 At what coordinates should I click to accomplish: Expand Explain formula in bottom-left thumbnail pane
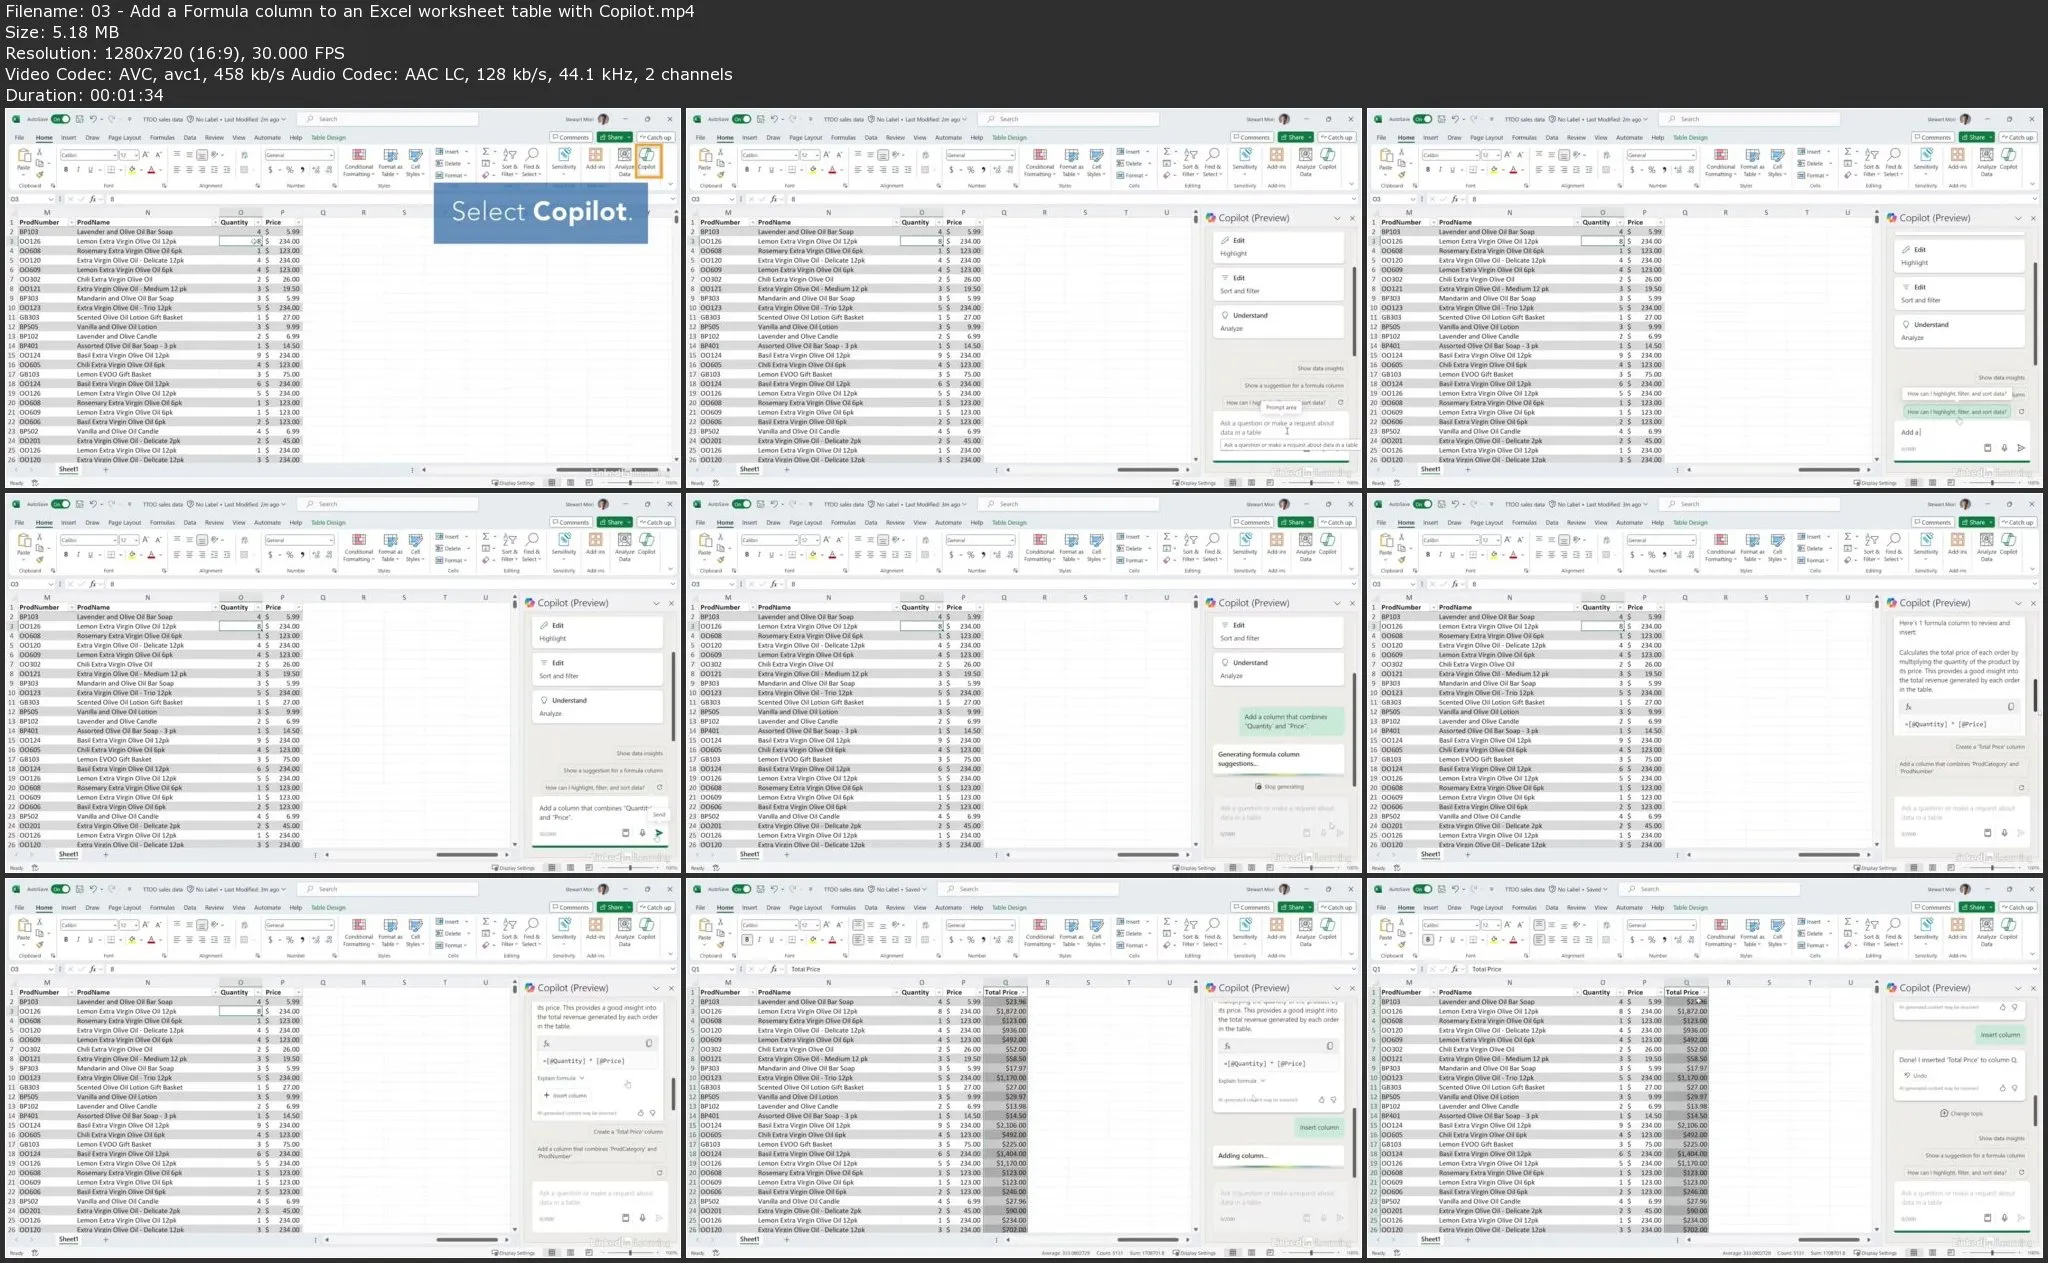[561, 1078]
